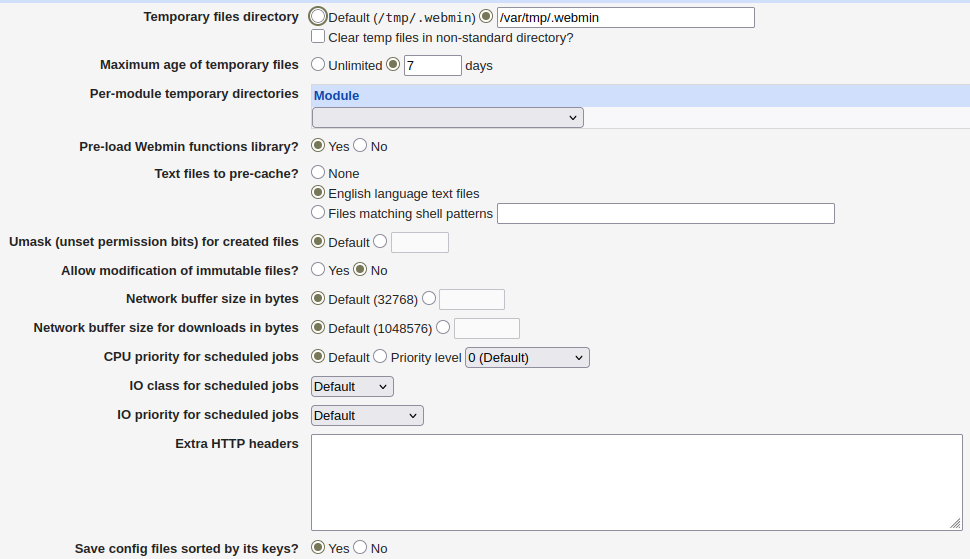Select Default (1048576) download buffer size

tap(318, 327)
